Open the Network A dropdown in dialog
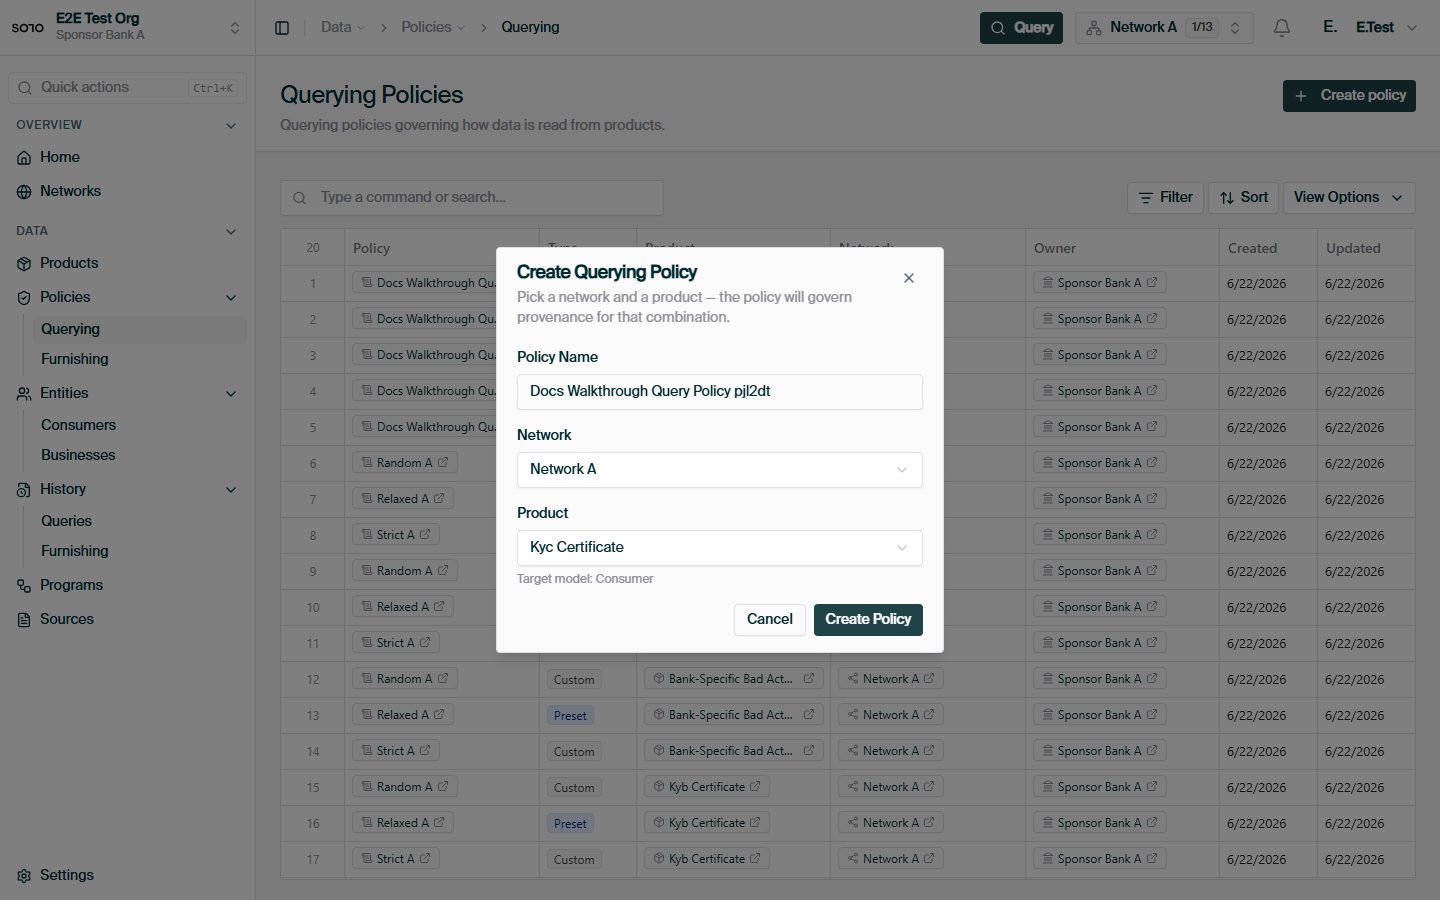Screen dimensions: 1440x900 (x=719, y=470)
